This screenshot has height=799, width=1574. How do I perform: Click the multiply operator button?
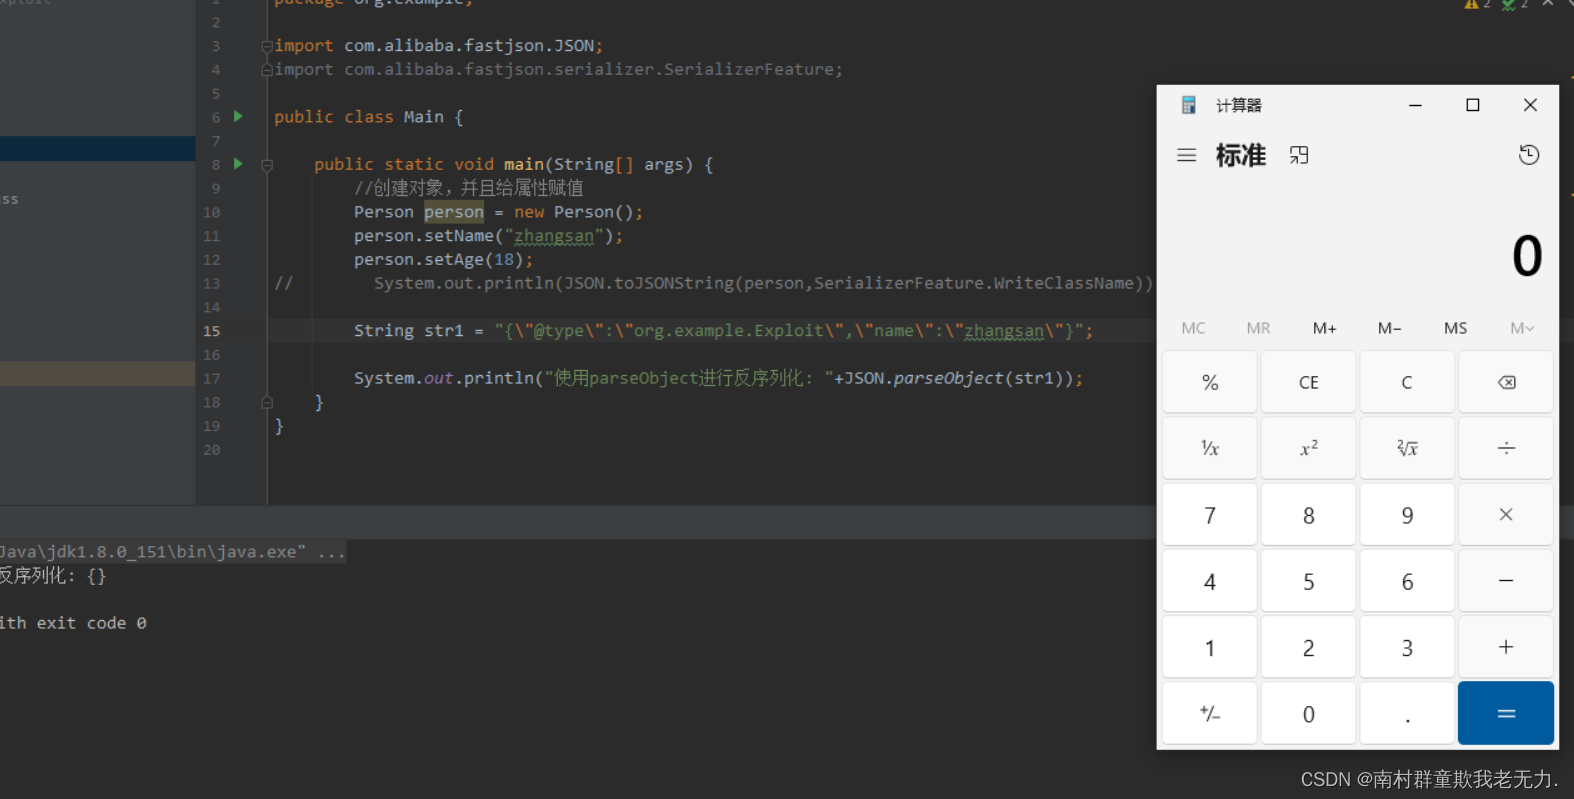(x=1506, y=515)
